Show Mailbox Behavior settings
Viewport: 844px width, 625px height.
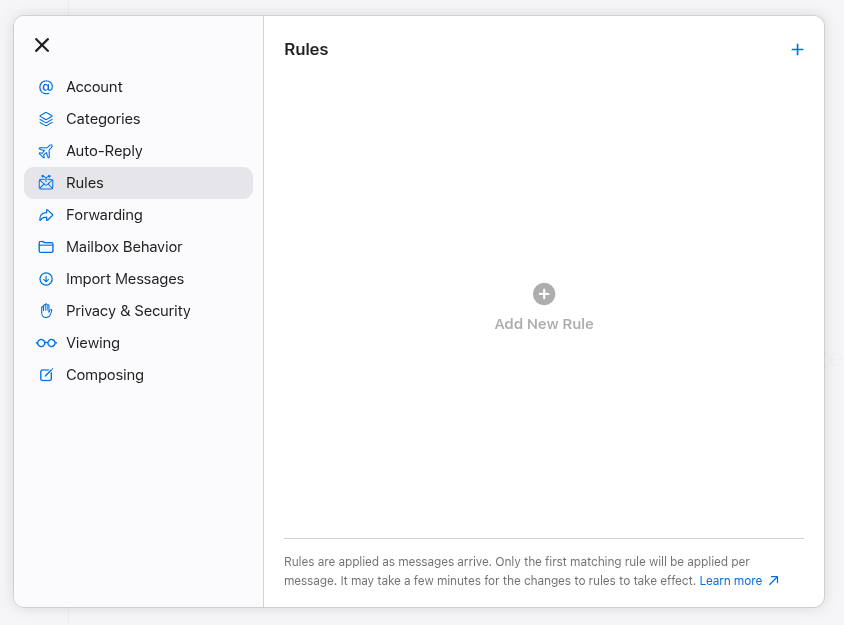(138, 247)
